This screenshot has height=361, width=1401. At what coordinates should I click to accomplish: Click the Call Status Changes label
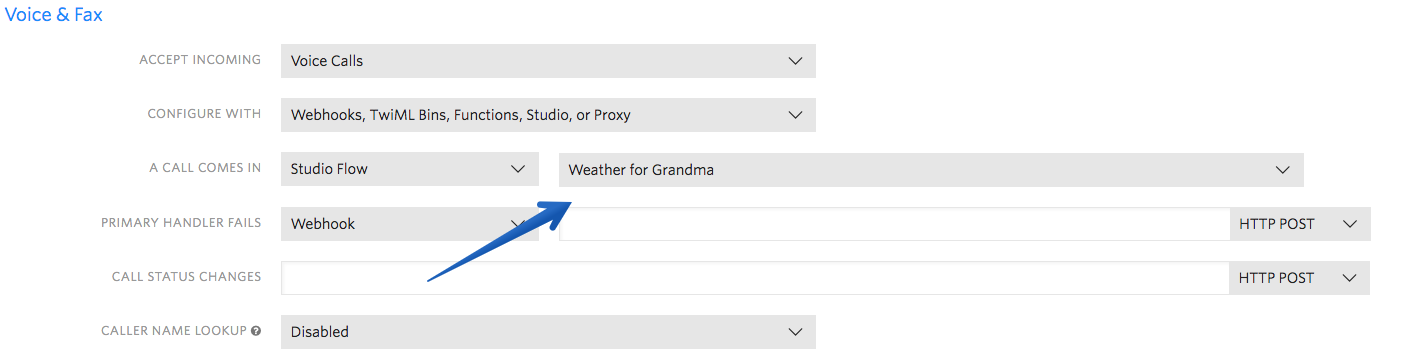tap(186, 277)
